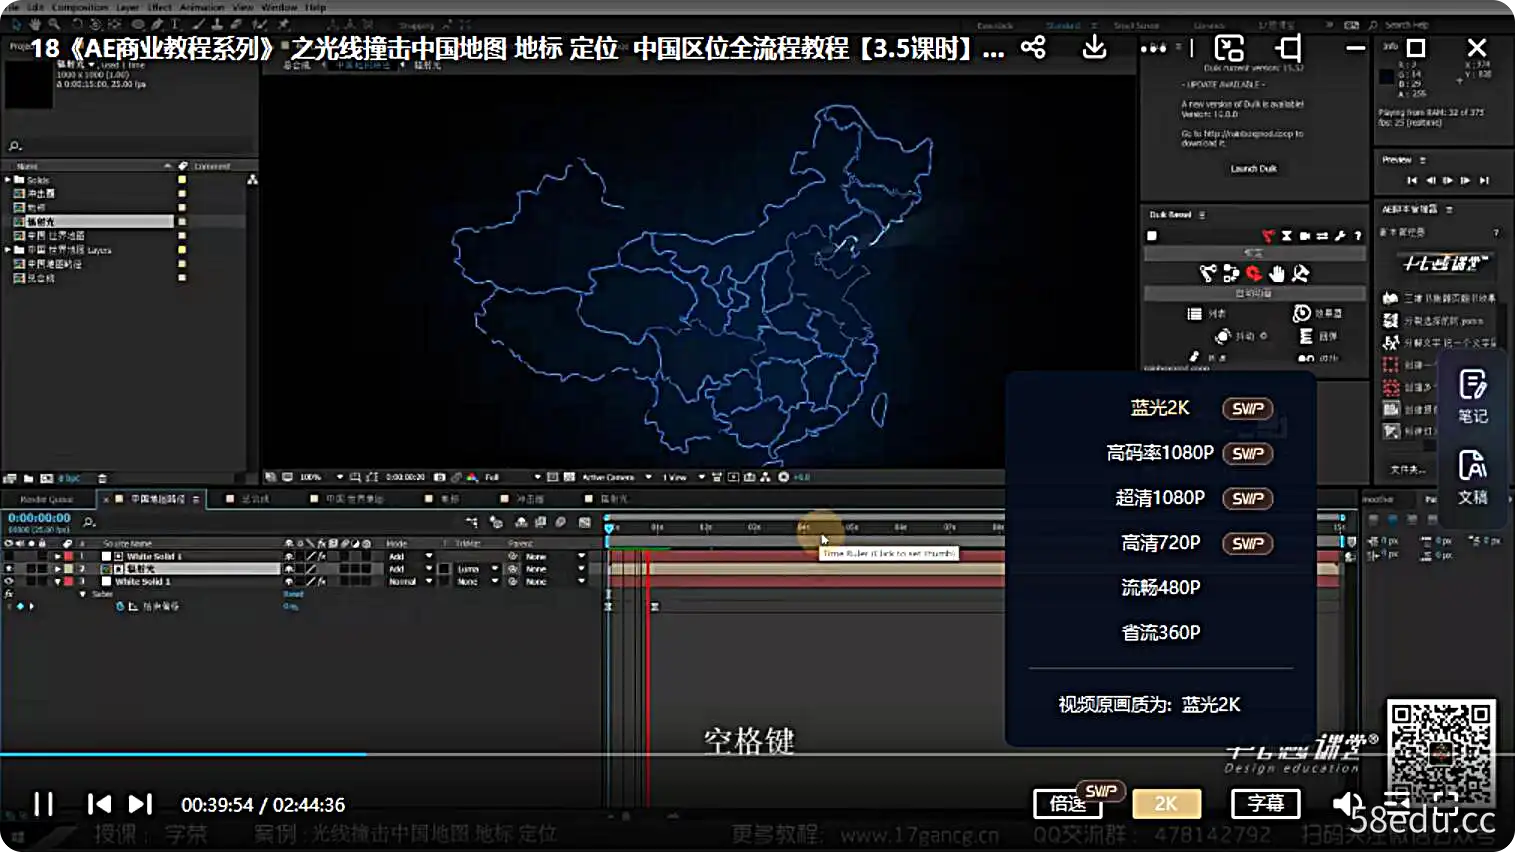Select 省流360P quality
Image resolution: width=1515 pixels, height=852 pixels.
coord(1160,633)
